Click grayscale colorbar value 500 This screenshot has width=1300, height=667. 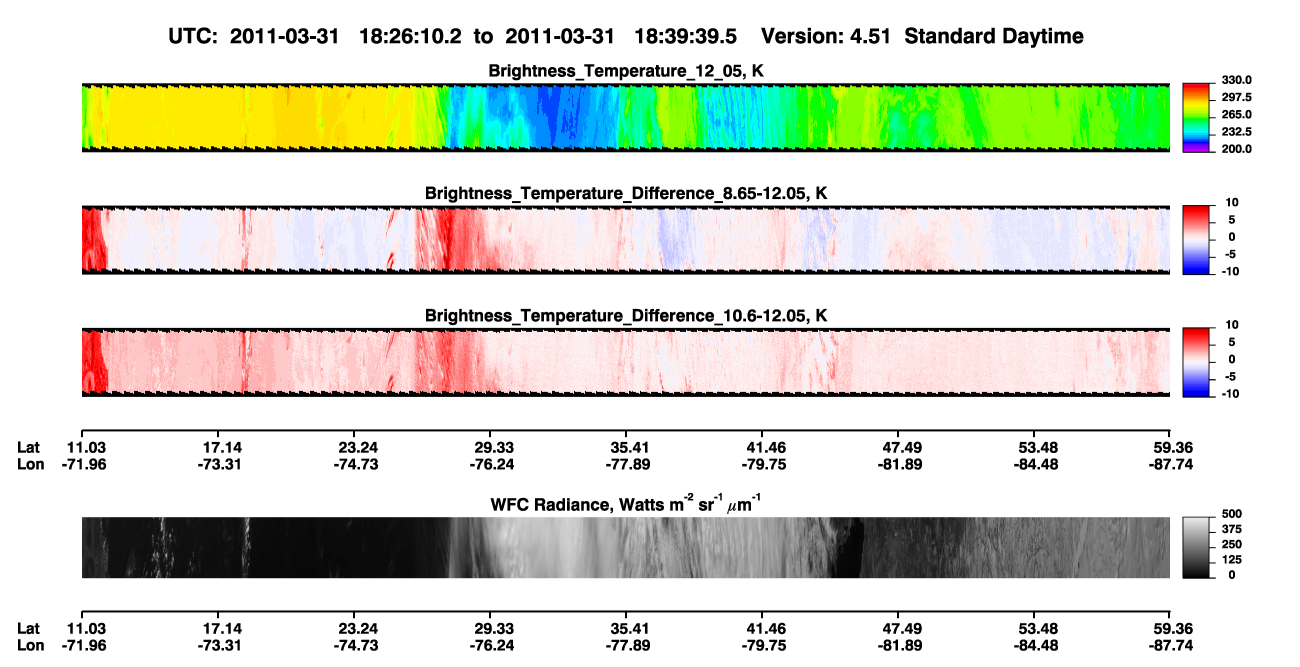(x=1231, y=517)
